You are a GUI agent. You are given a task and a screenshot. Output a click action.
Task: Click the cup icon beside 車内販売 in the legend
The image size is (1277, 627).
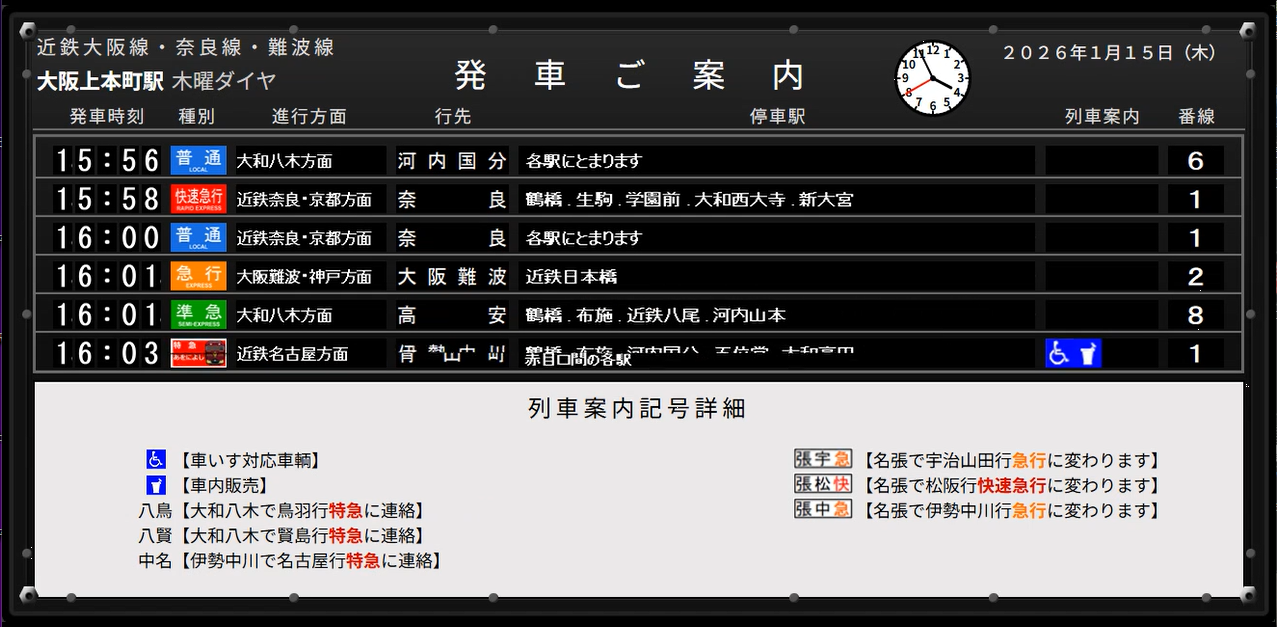coord(155,486)
